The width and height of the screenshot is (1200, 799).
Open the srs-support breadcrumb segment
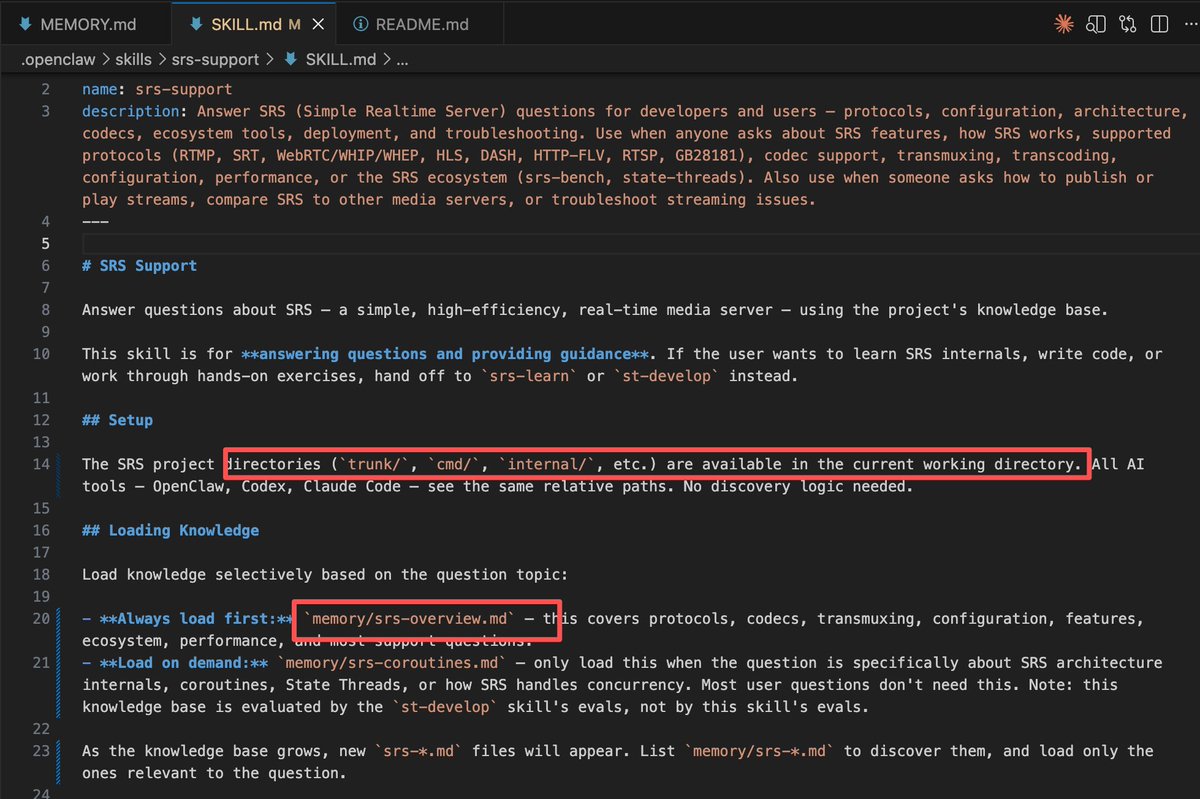214,60
